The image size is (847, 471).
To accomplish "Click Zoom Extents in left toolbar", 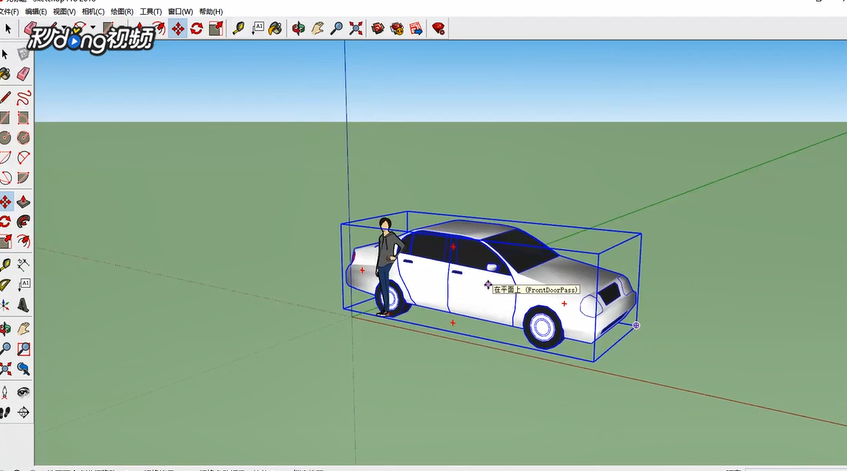I will [x=5, y=369].
